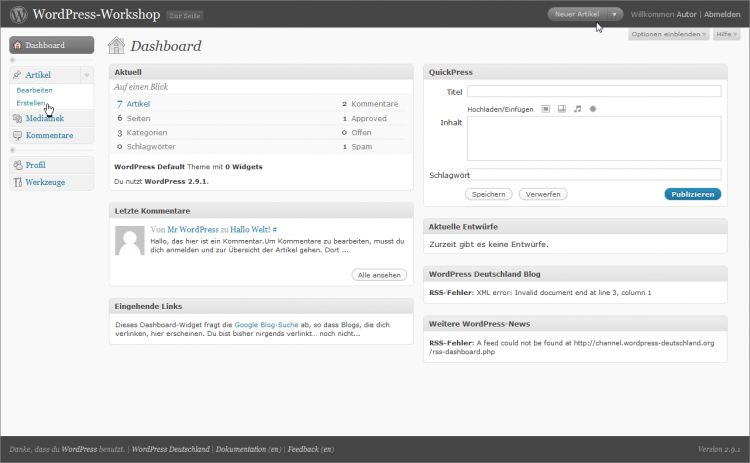Toggle sidebar via lower separator arrow
The image size is (750, 463).
click(x=13, y=150)
